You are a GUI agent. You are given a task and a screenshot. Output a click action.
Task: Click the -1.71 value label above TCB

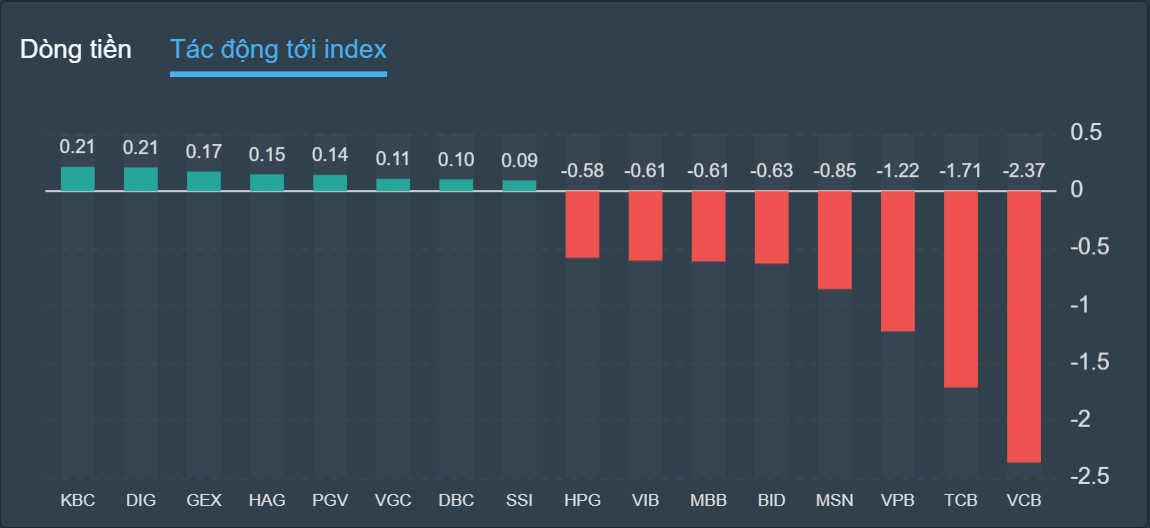point(960,171)
